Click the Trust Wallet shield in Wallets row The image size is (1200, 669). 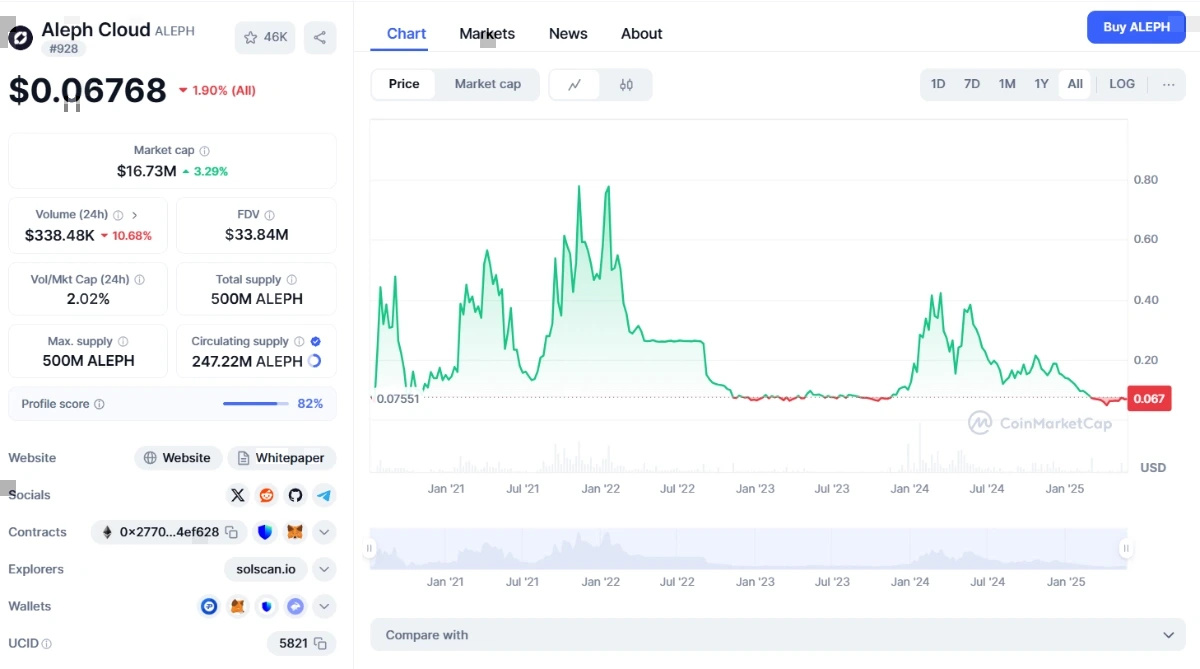266,606
